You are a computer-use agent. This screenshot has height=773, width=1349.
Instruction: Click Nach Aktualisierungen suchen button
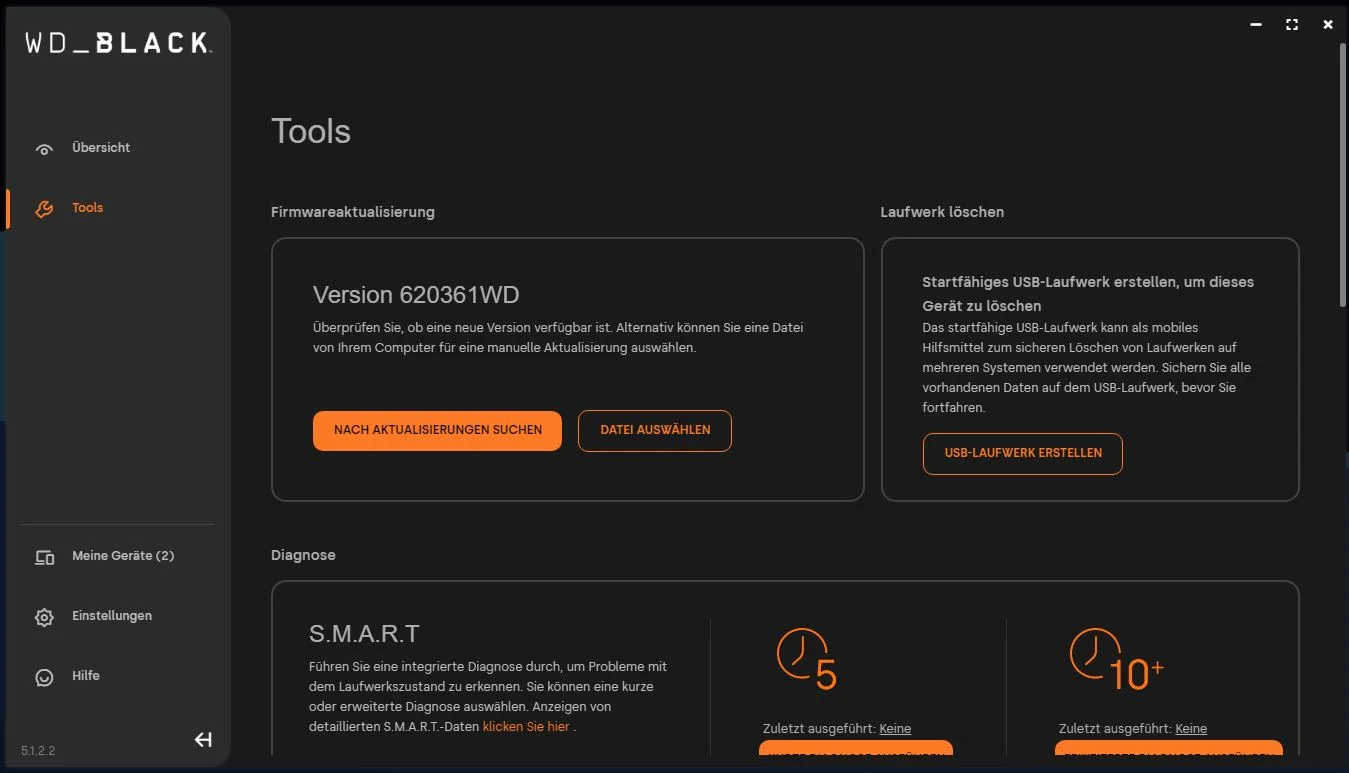point(437,430)
